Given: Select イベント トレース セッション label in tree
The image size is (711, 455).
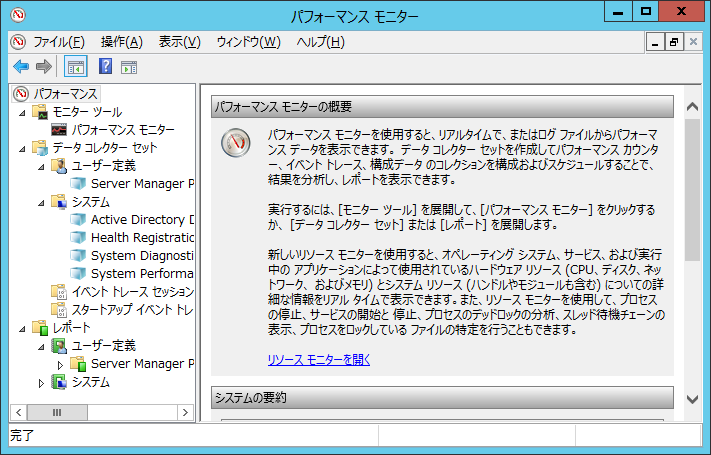Looking at the screenshot, I should [132, 292].
